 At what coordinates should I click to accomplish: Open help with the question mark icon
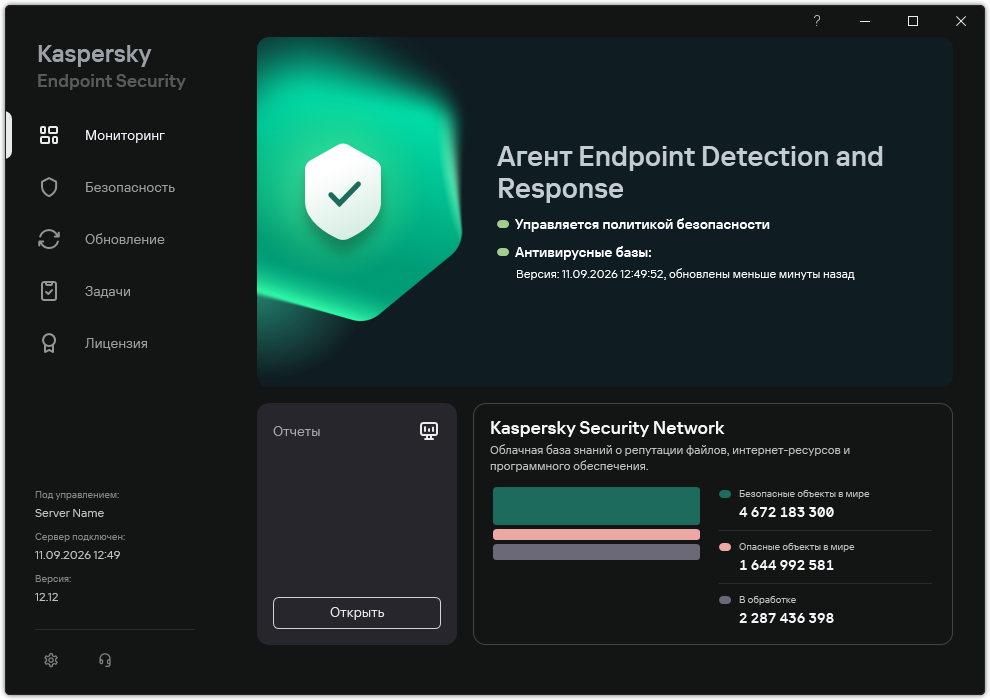pos(816,21)
